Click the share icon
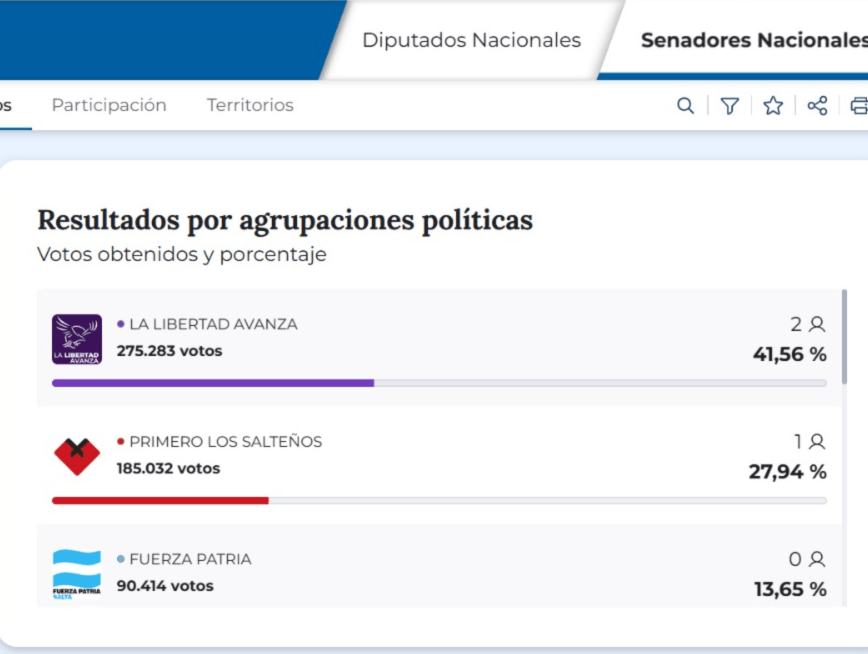This screenshot has height=654, width=868. pos(817,105)
